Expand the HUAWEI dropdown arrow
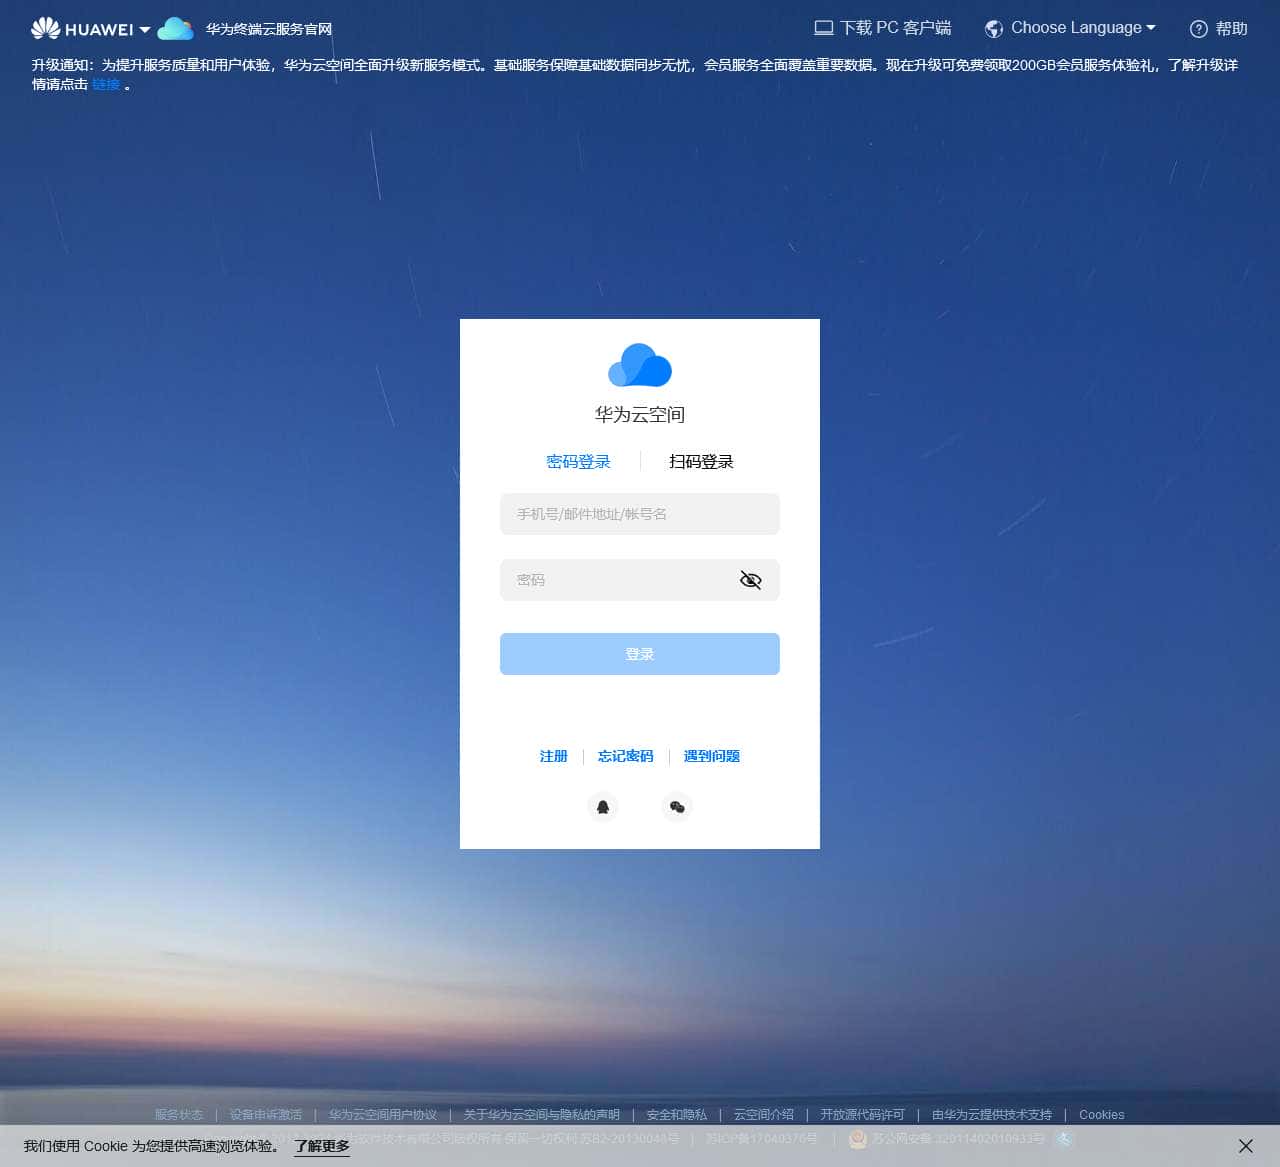 coord(145,30)
